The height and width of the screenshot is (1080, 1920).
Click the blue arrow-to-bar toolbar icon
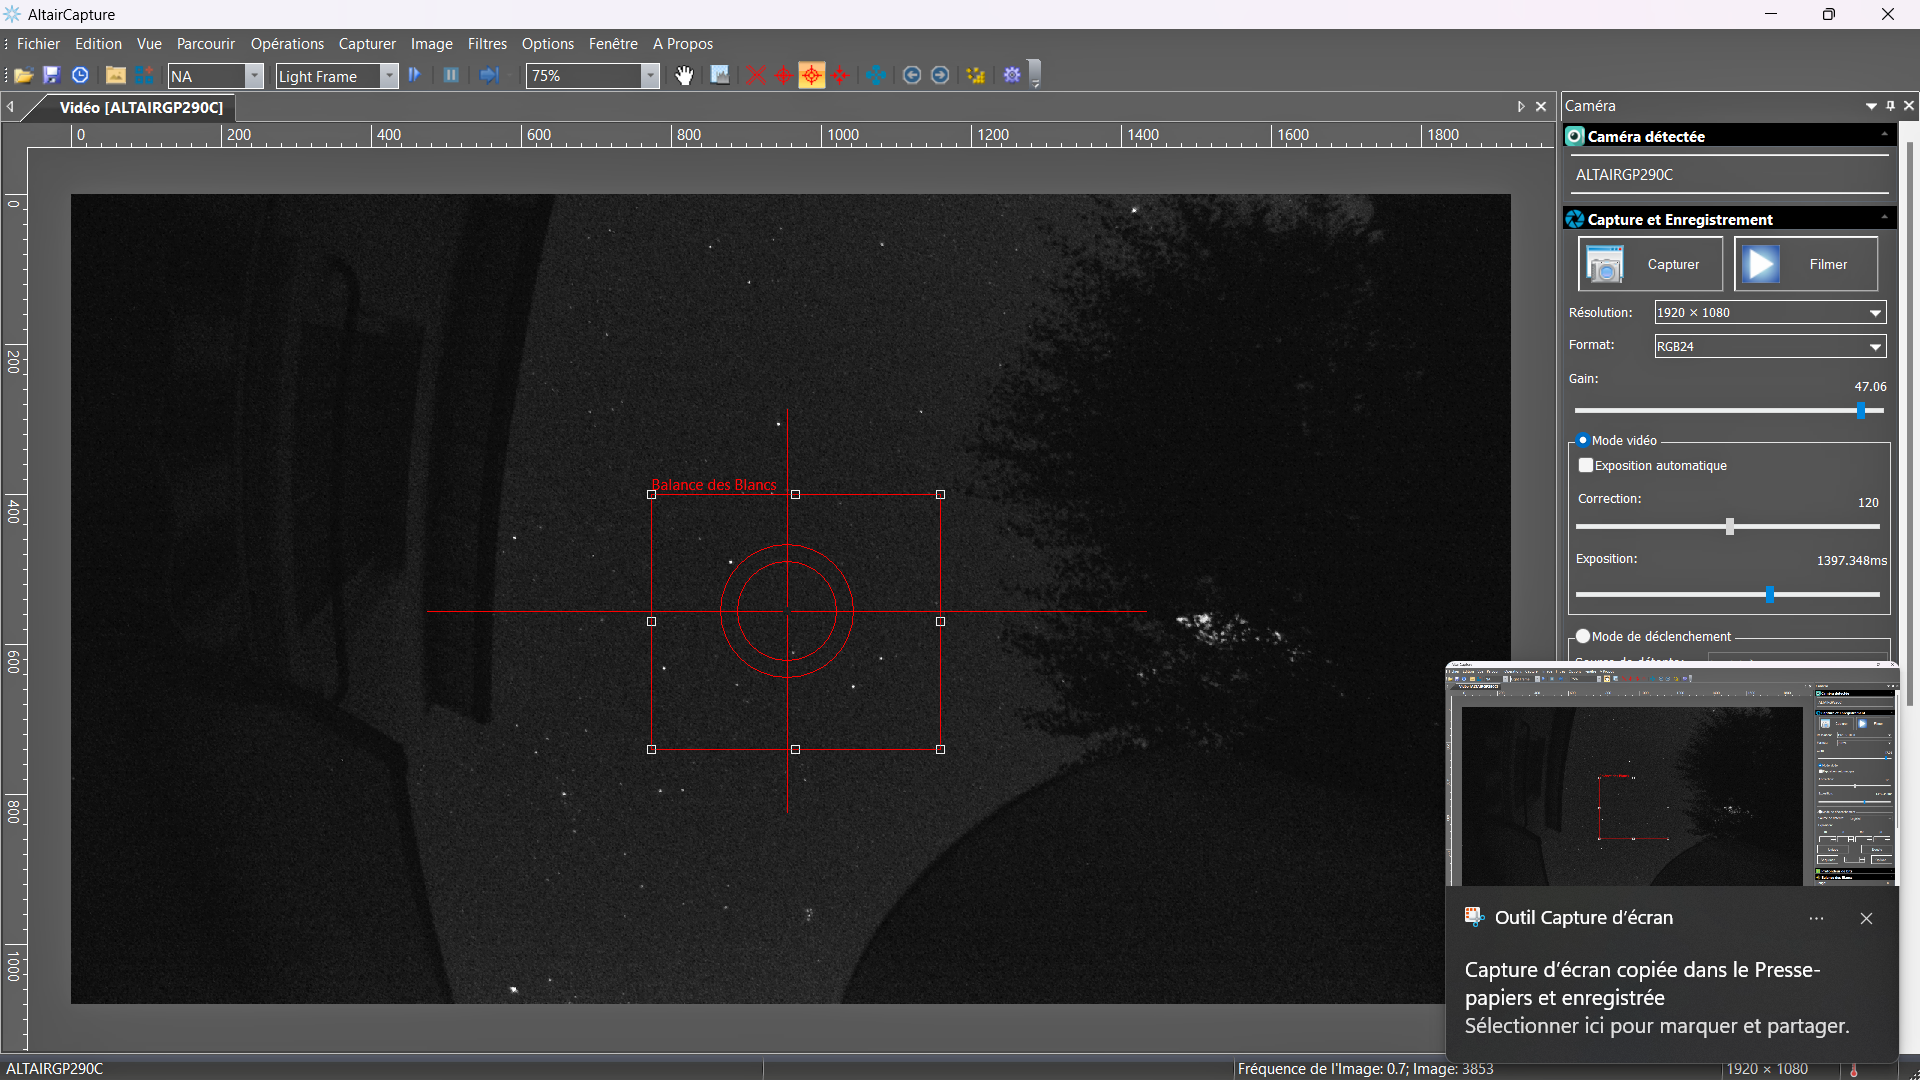tap(489, 76)
